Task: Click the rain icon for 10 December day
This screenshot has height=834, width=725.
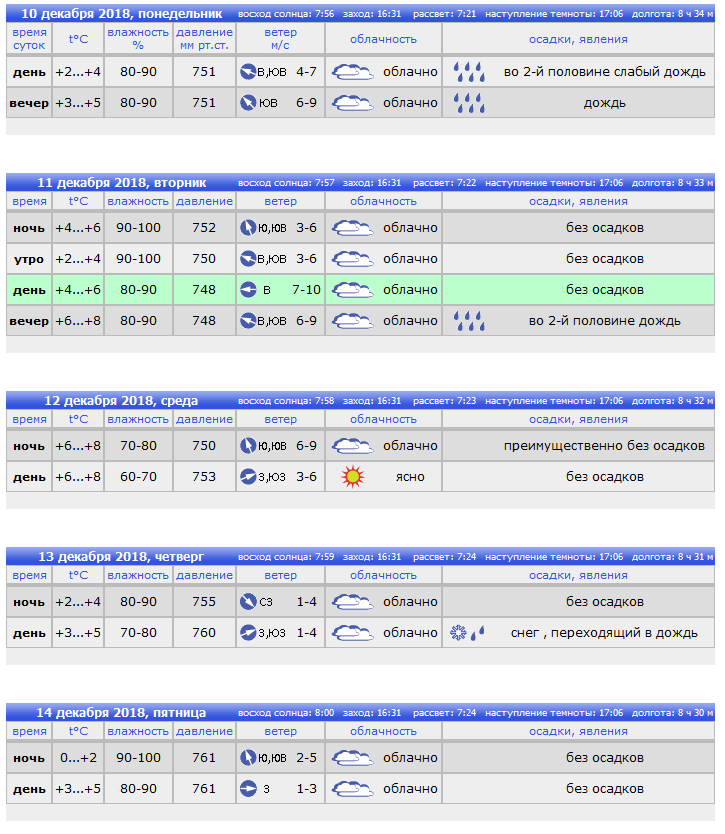Action: [469, 72]
